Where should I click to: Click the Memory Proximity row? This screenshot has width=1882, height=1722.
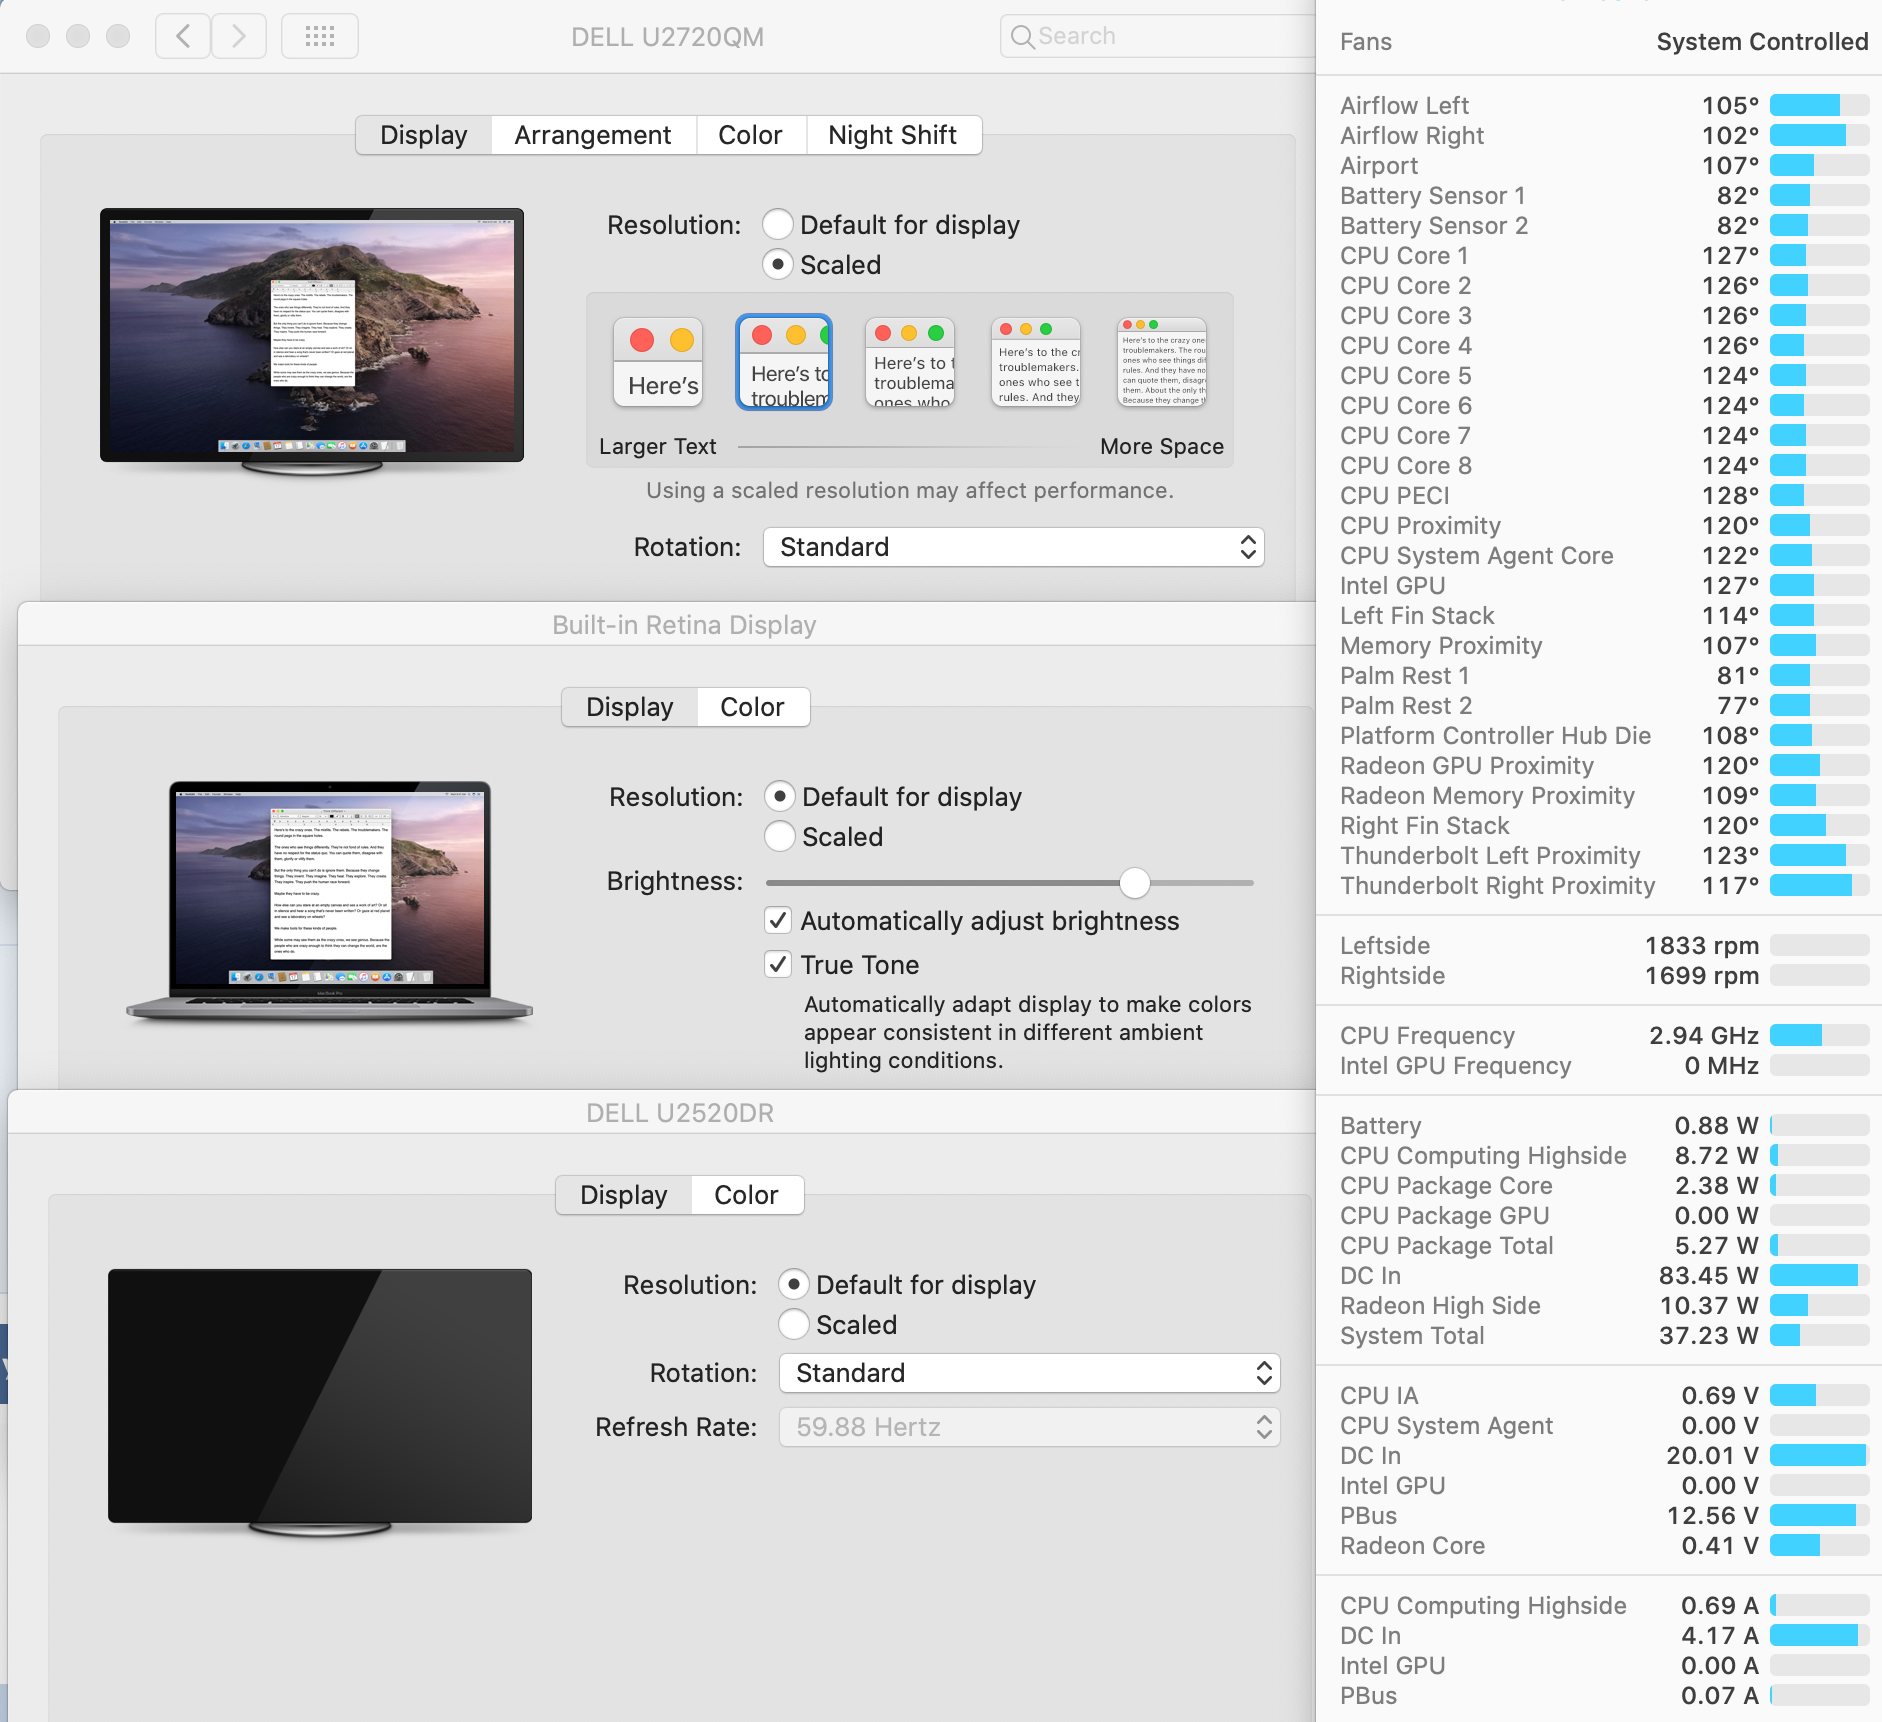pyautogui.click(x=1604, y=645)
